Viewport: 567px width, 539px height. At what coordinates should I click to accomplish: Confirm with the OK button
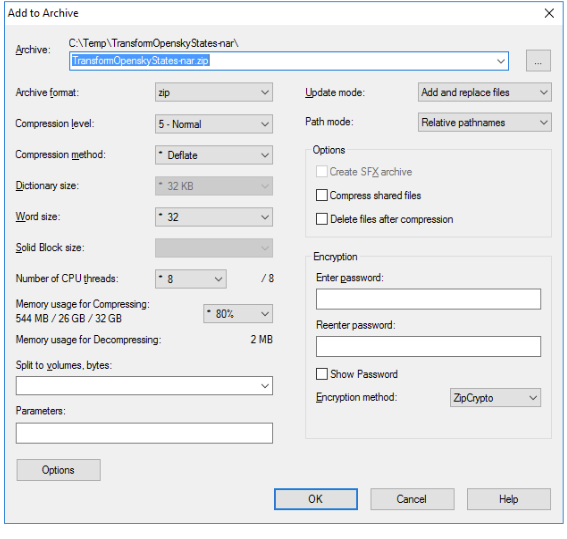point(316,499)
